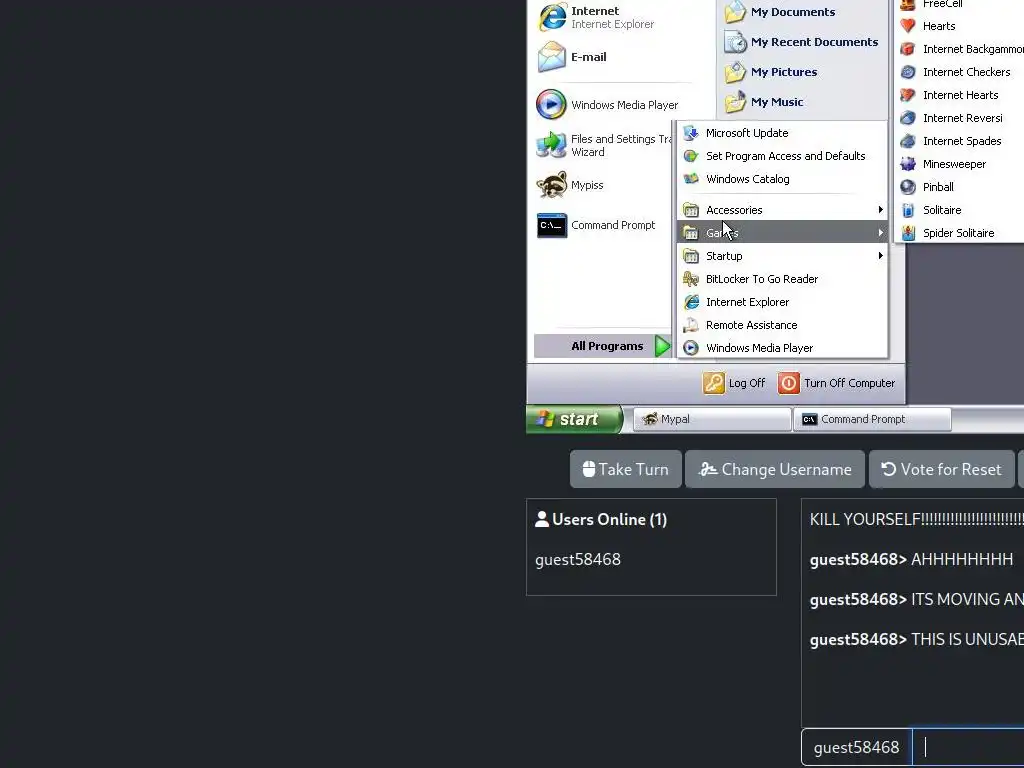1024x768 pixels.
Task: Click the E-mail envelope icon
Action: [x=552, y=57]
